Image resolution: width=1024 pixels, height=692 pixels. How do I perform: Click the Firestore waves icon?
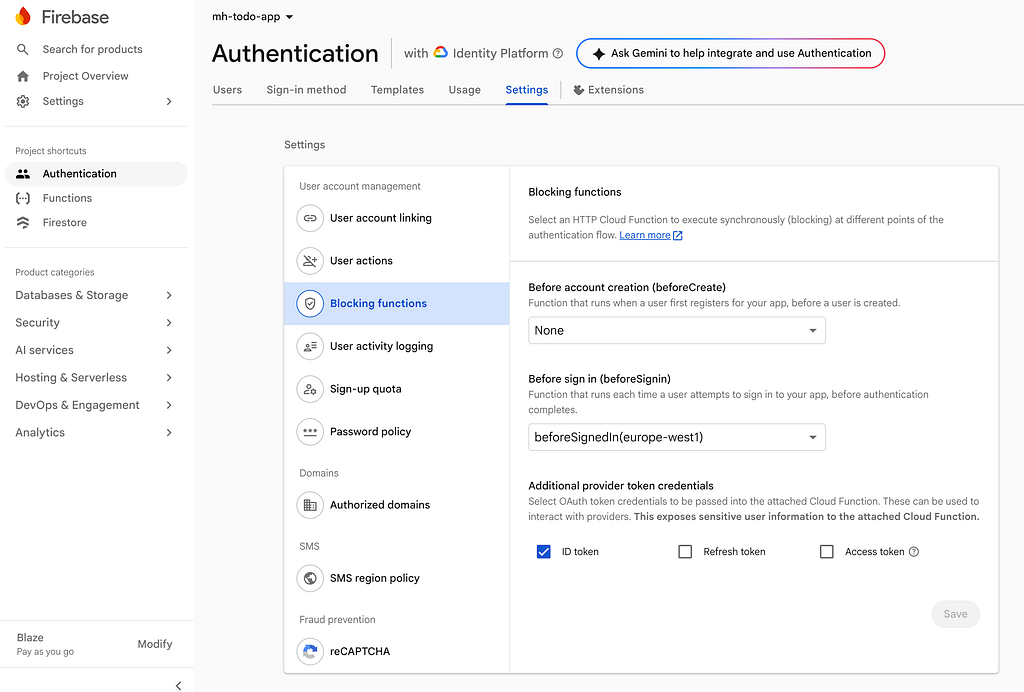[x=23, y=223]
